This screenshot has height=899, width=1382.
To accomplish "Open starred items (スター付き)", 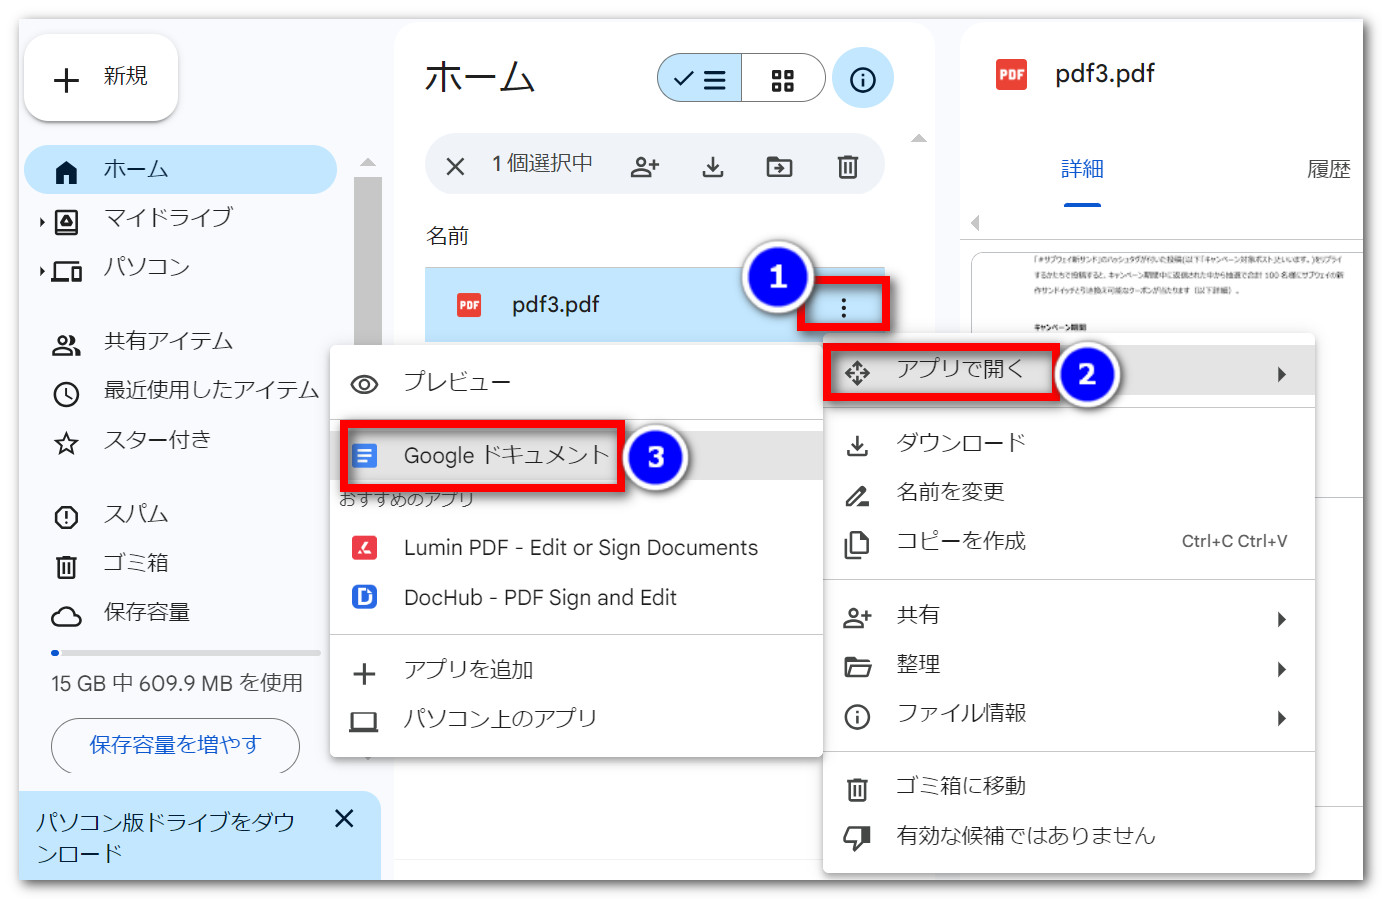I will tap(157, 440).
